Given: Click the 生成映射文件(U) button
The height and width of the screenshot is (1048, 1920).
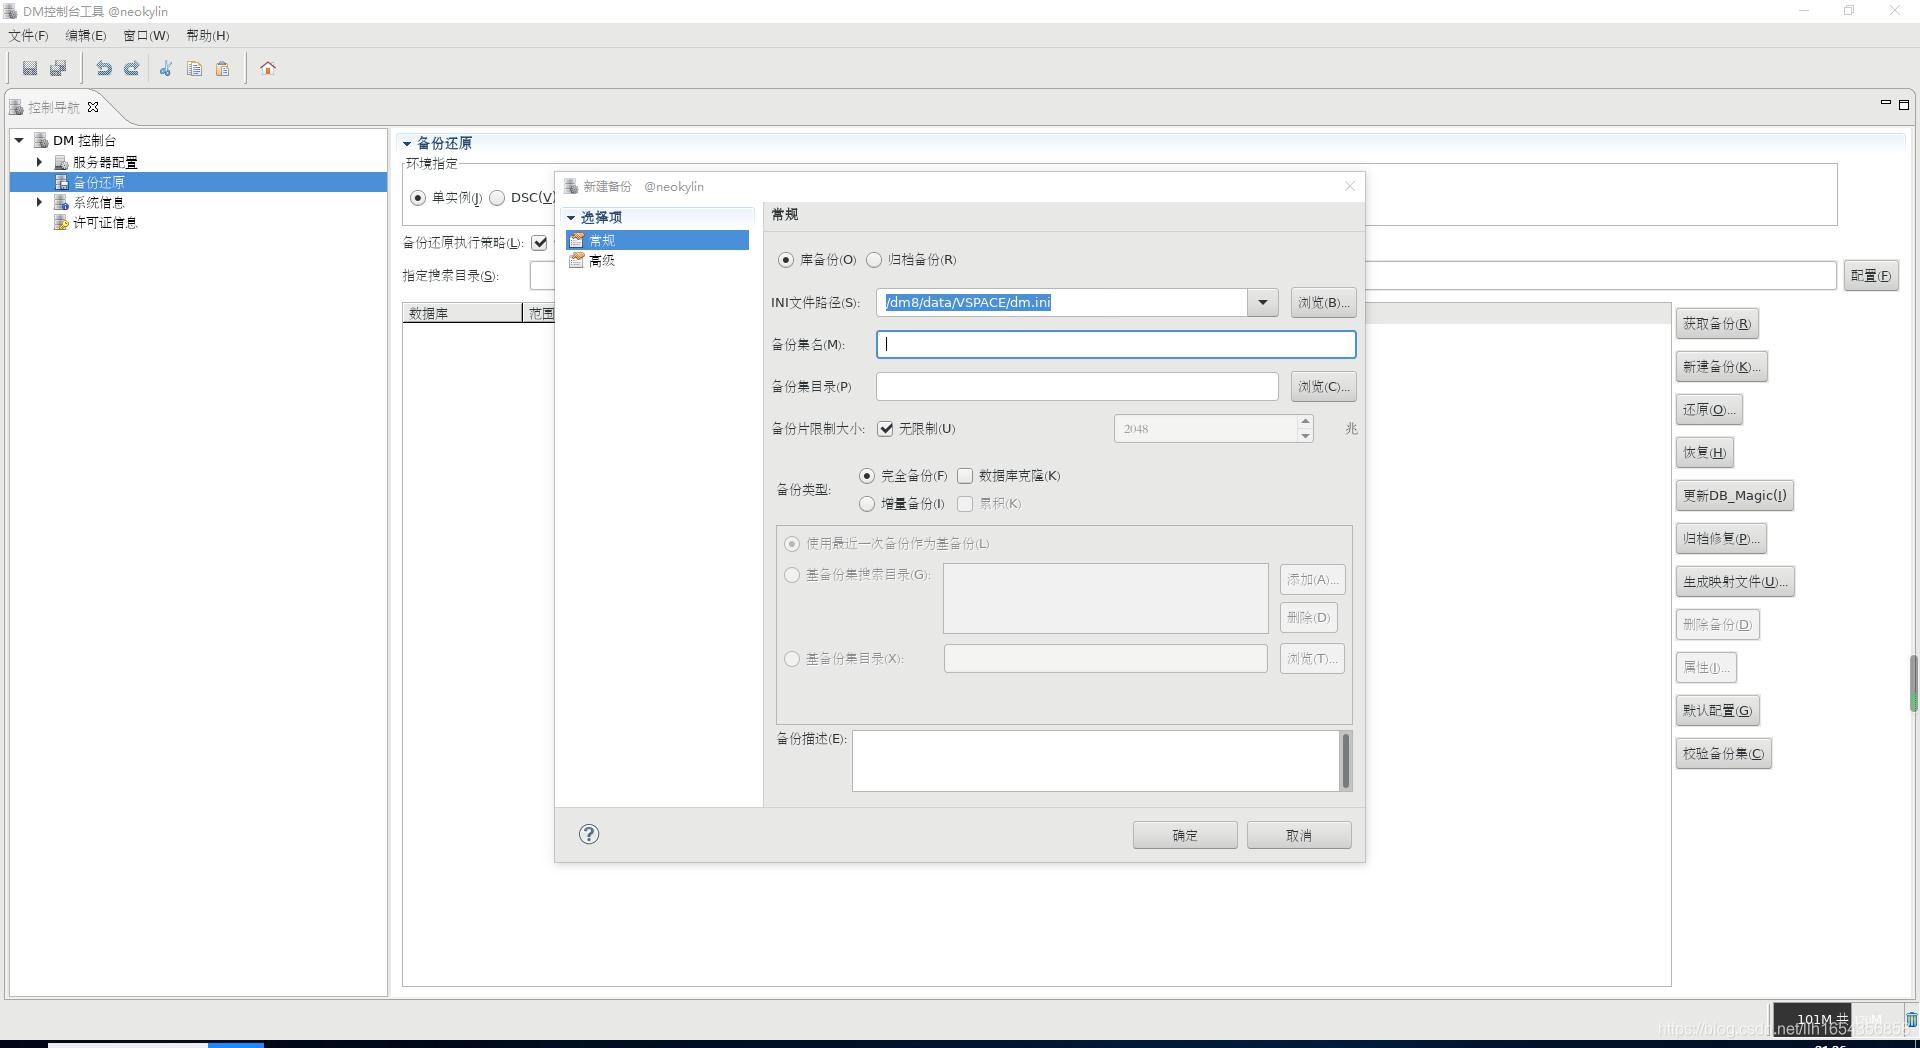Looking at the screenshot, I should [x=1736, y=582].
